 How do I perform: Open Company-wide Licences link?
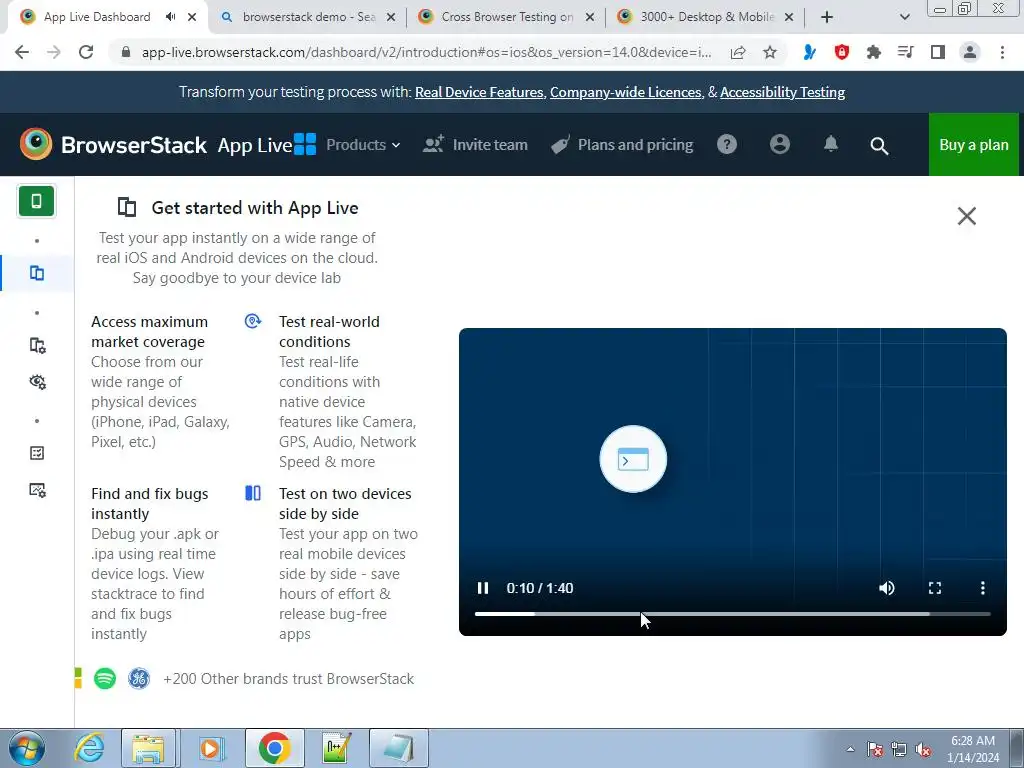625,93
